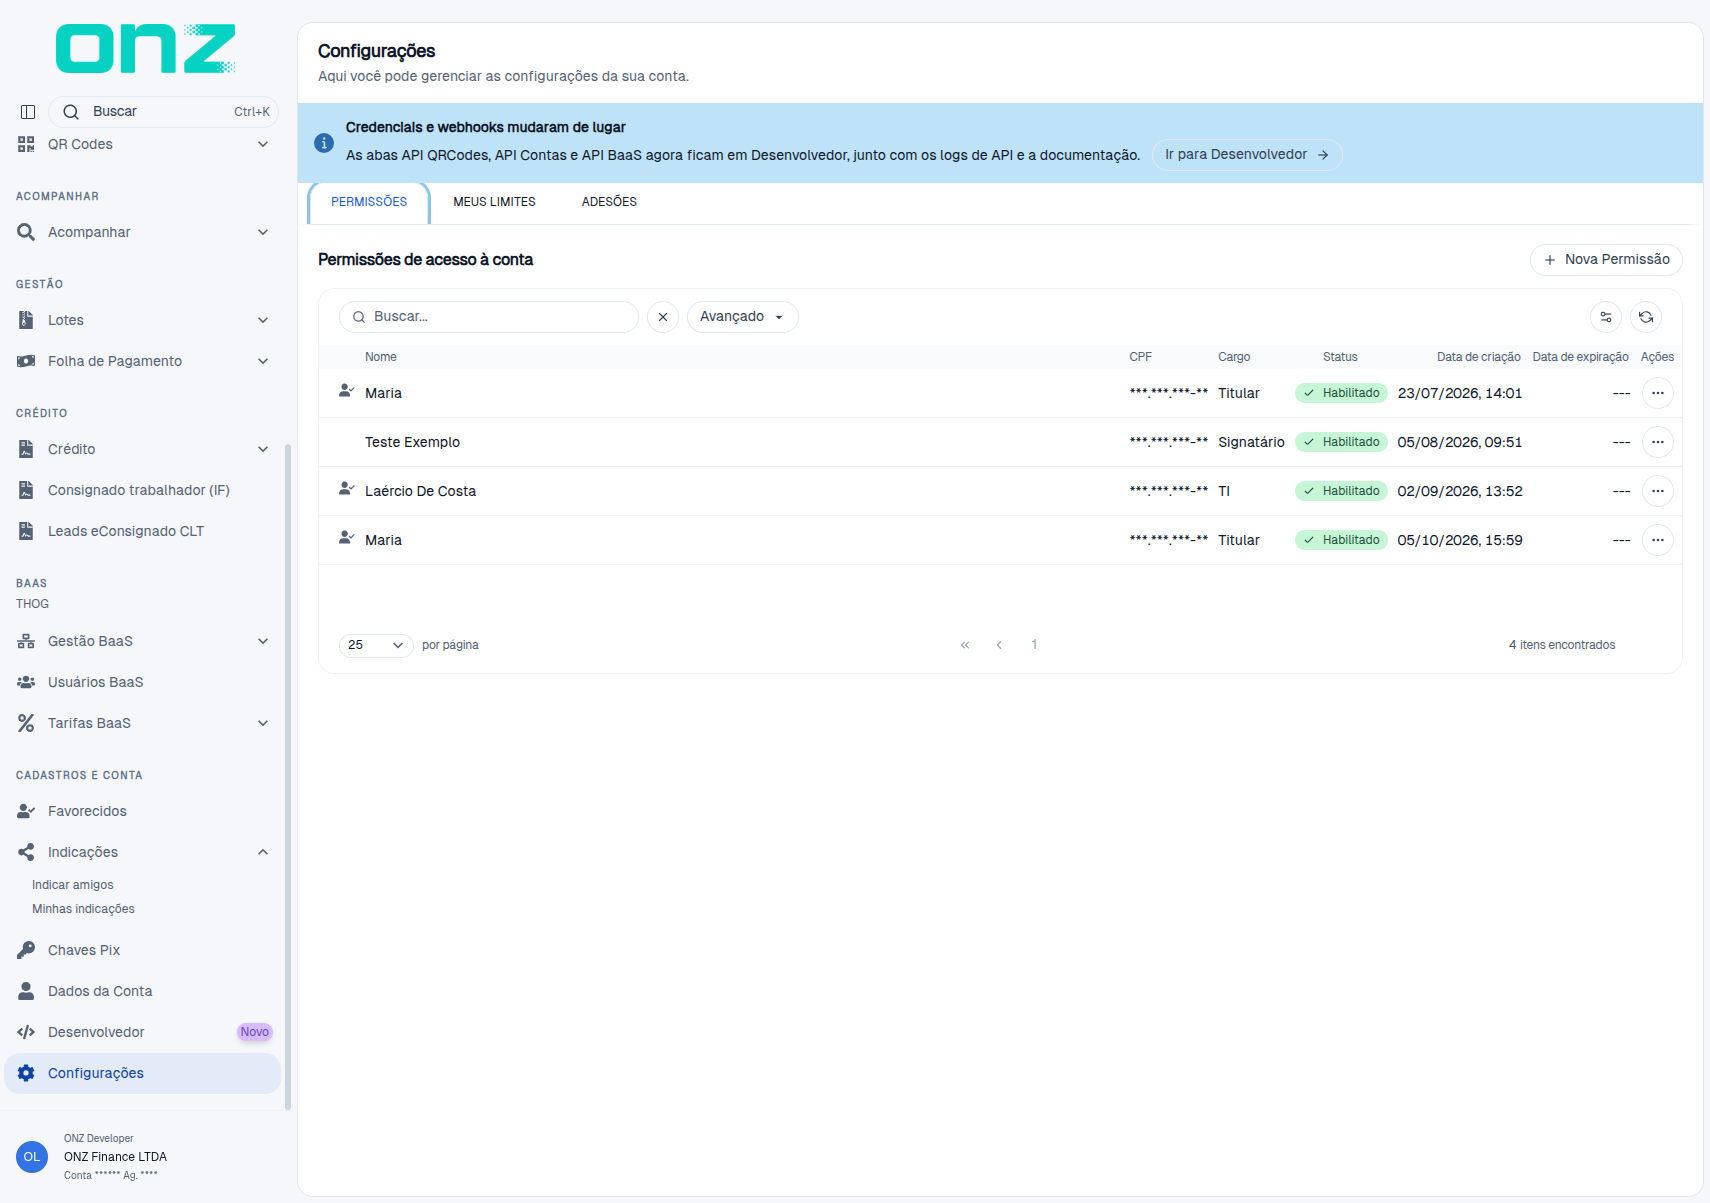This screenshot has height=1203, width=1710.
Task: Refresh the permissions table
Action: [1646, 317]
